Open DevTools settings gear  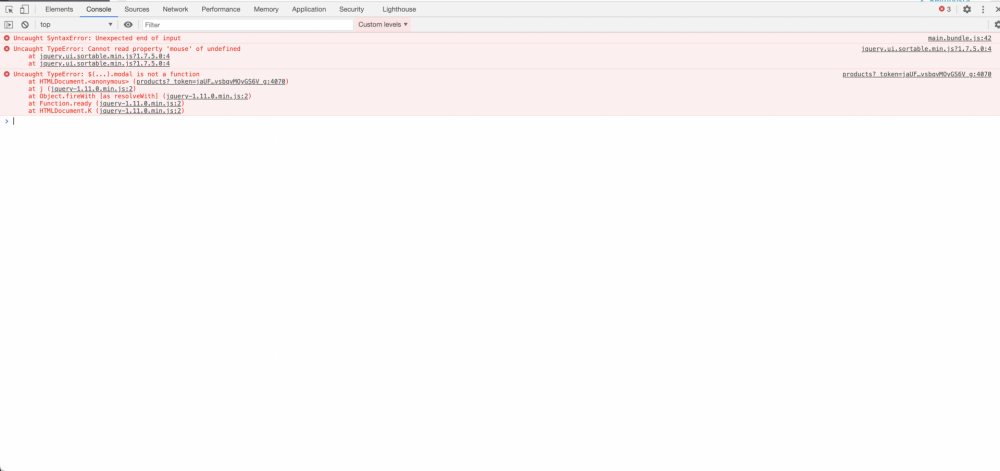(x=967, y=10)
